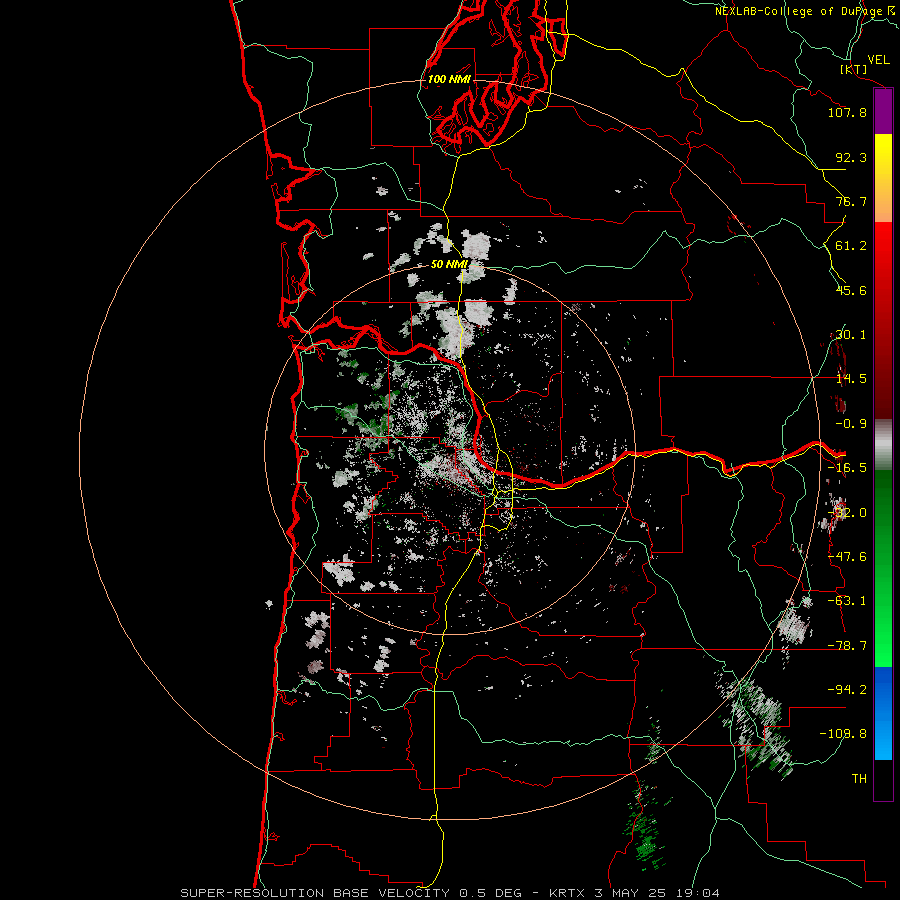Pick the gray near-zero color bar segment
Image resolution: width=900 pixels, height=900 pixels.
883,445
